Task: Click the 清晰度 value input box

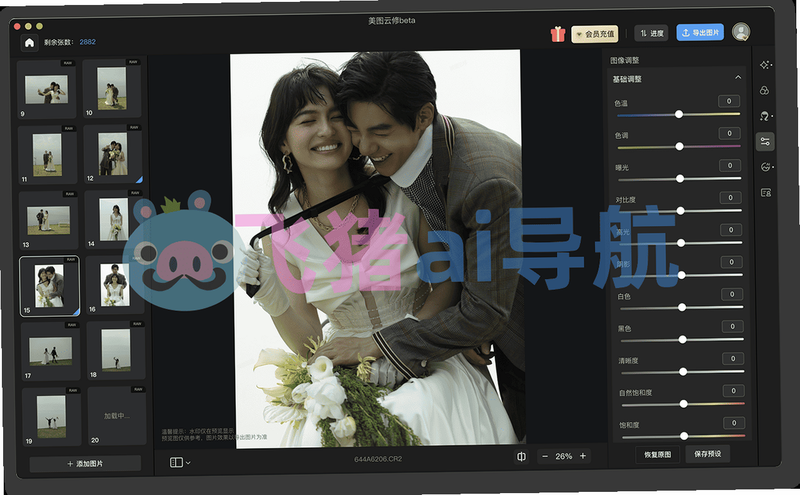Action: point(733,358)
